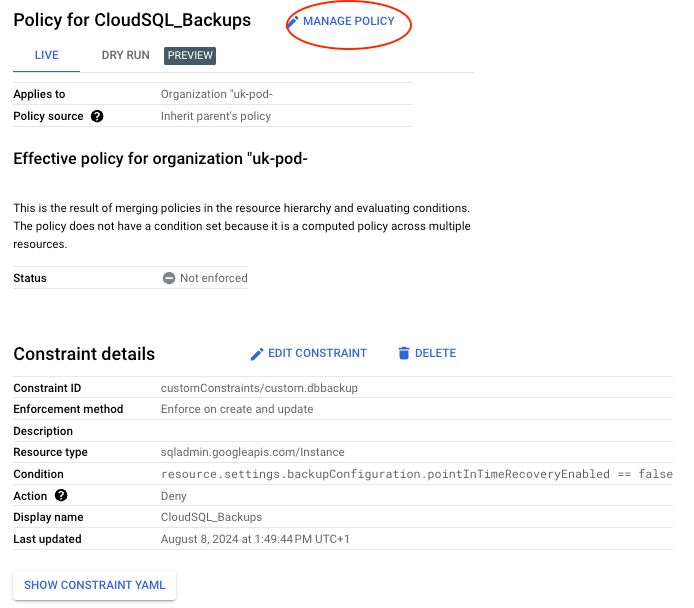This screenshot has width=694, height=608.
Task: Switch to the LIVE tab
Action: [46, 55]
